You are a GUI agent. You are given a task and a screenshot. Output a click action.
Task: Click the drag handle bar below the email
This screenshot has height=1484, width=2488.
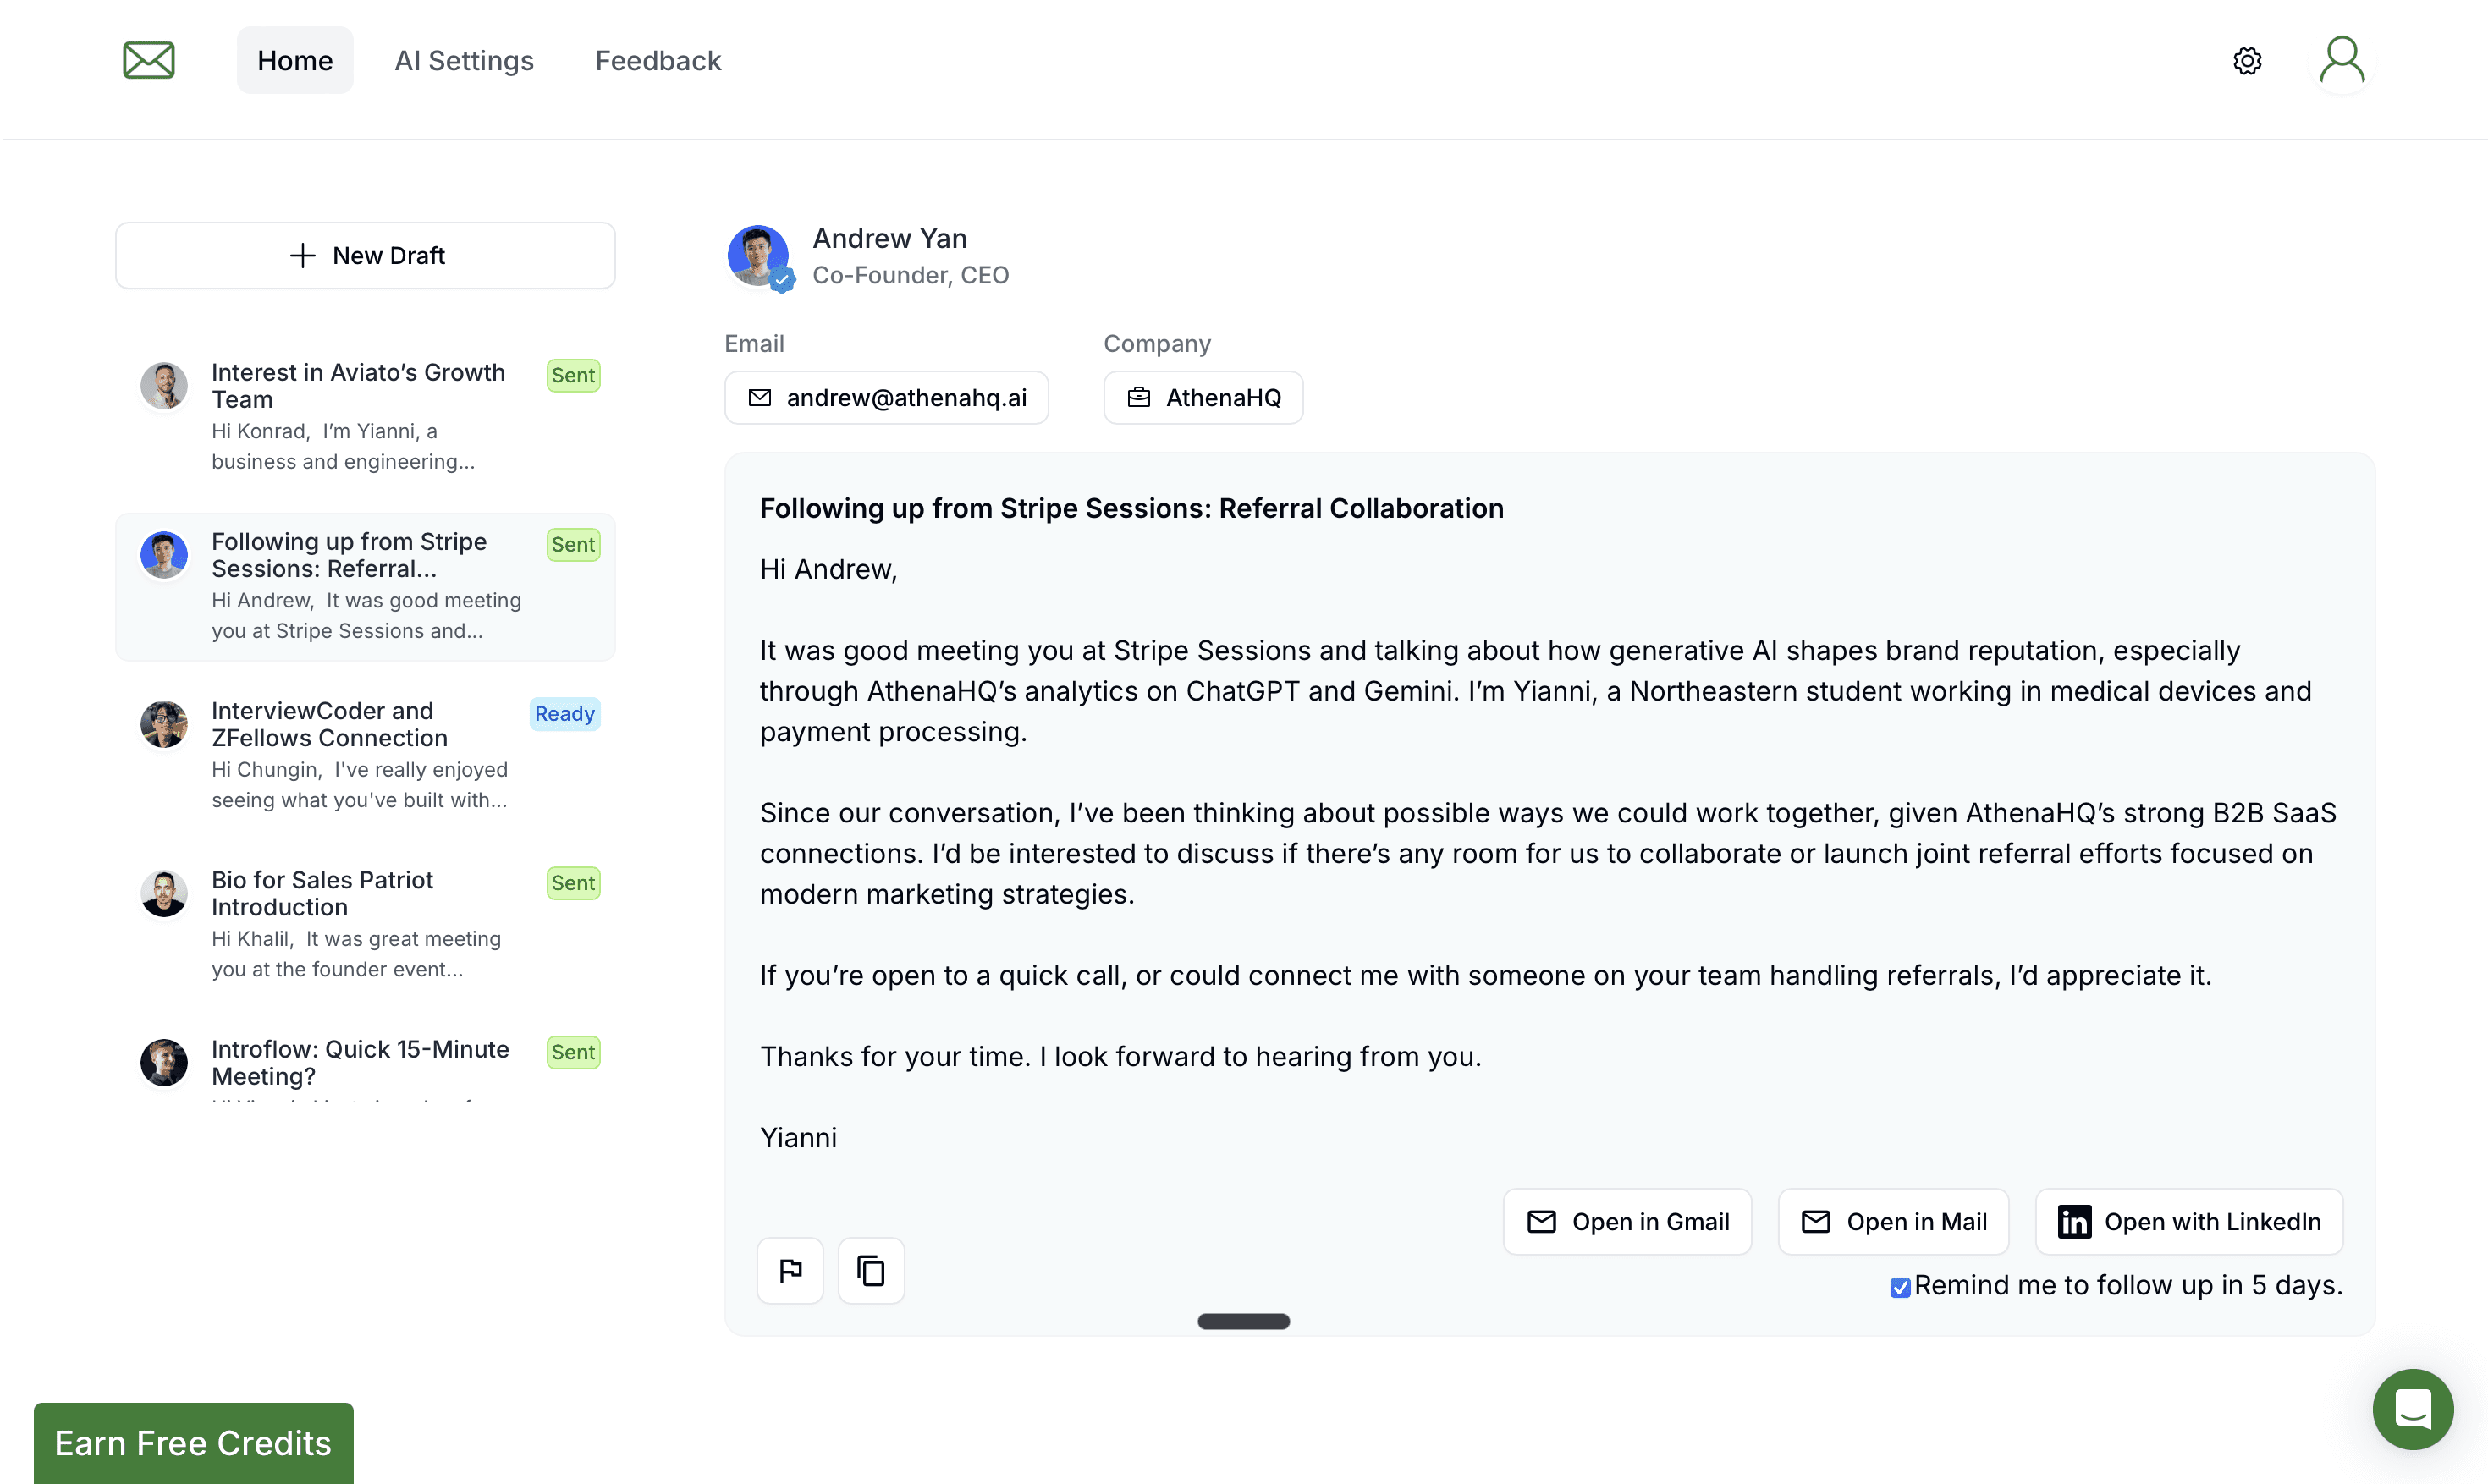(x=1243, y=1321)
